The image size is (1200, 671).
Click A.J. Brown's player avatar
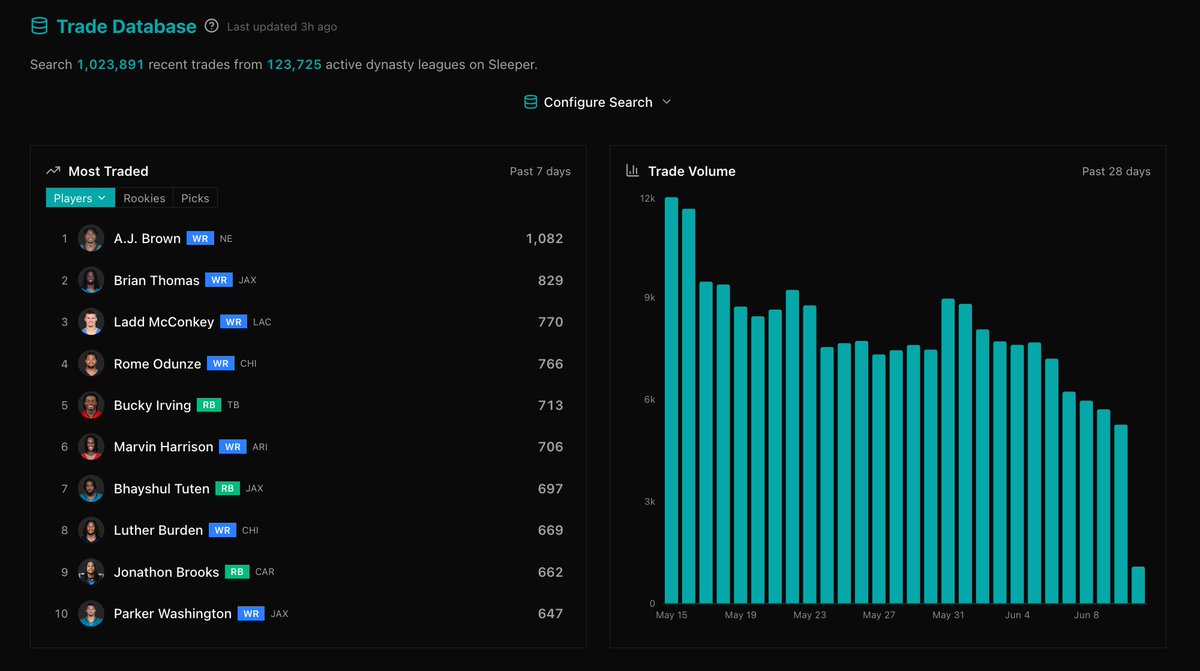[x=91, y=239]
